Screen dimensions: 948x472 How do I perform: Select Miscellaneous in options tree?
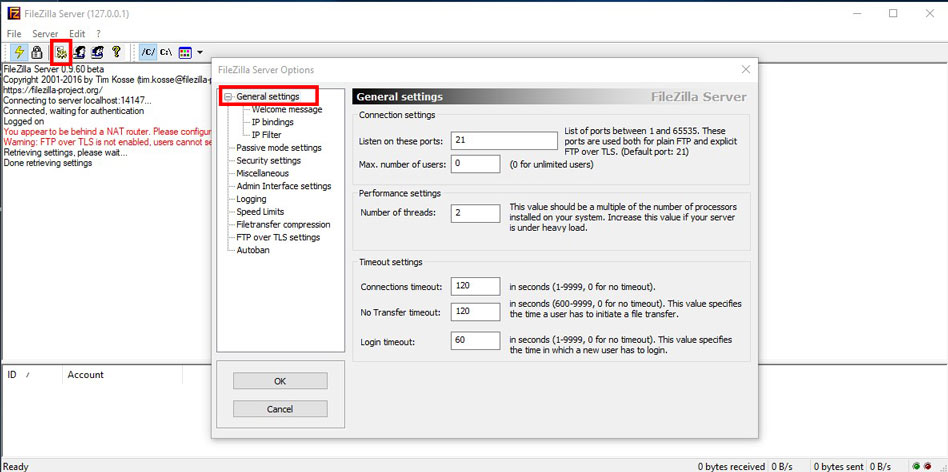point(262,173)
